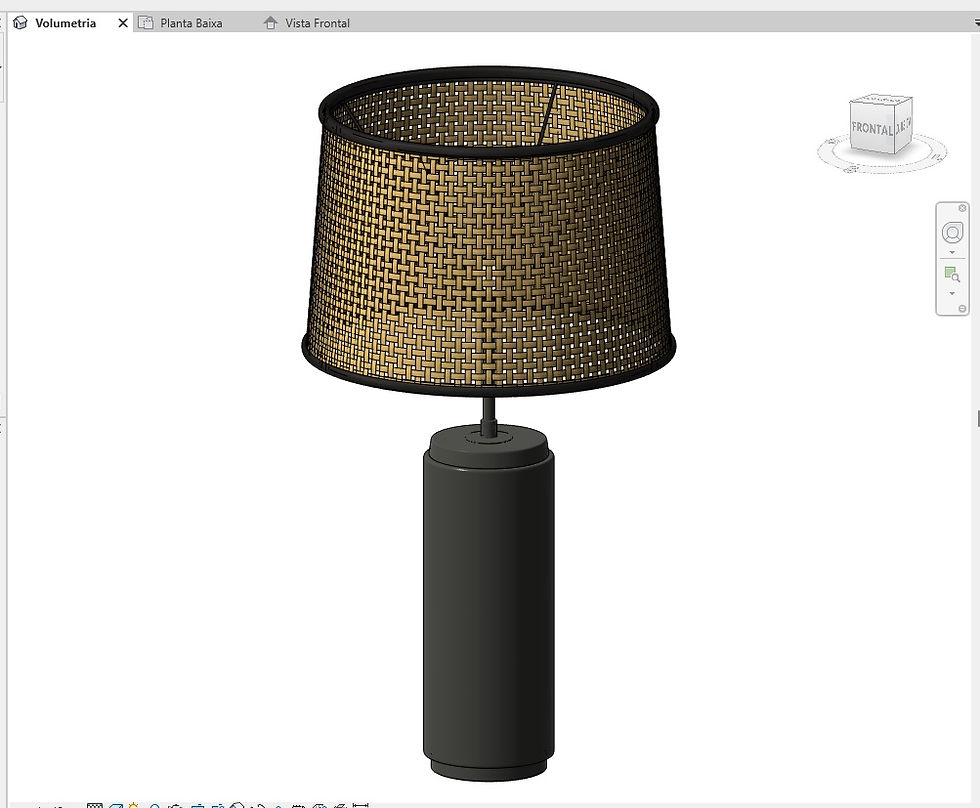980x808 pixels.
Task: Click the FRONTAL face of the ViewCube
Action: point(872,129)
